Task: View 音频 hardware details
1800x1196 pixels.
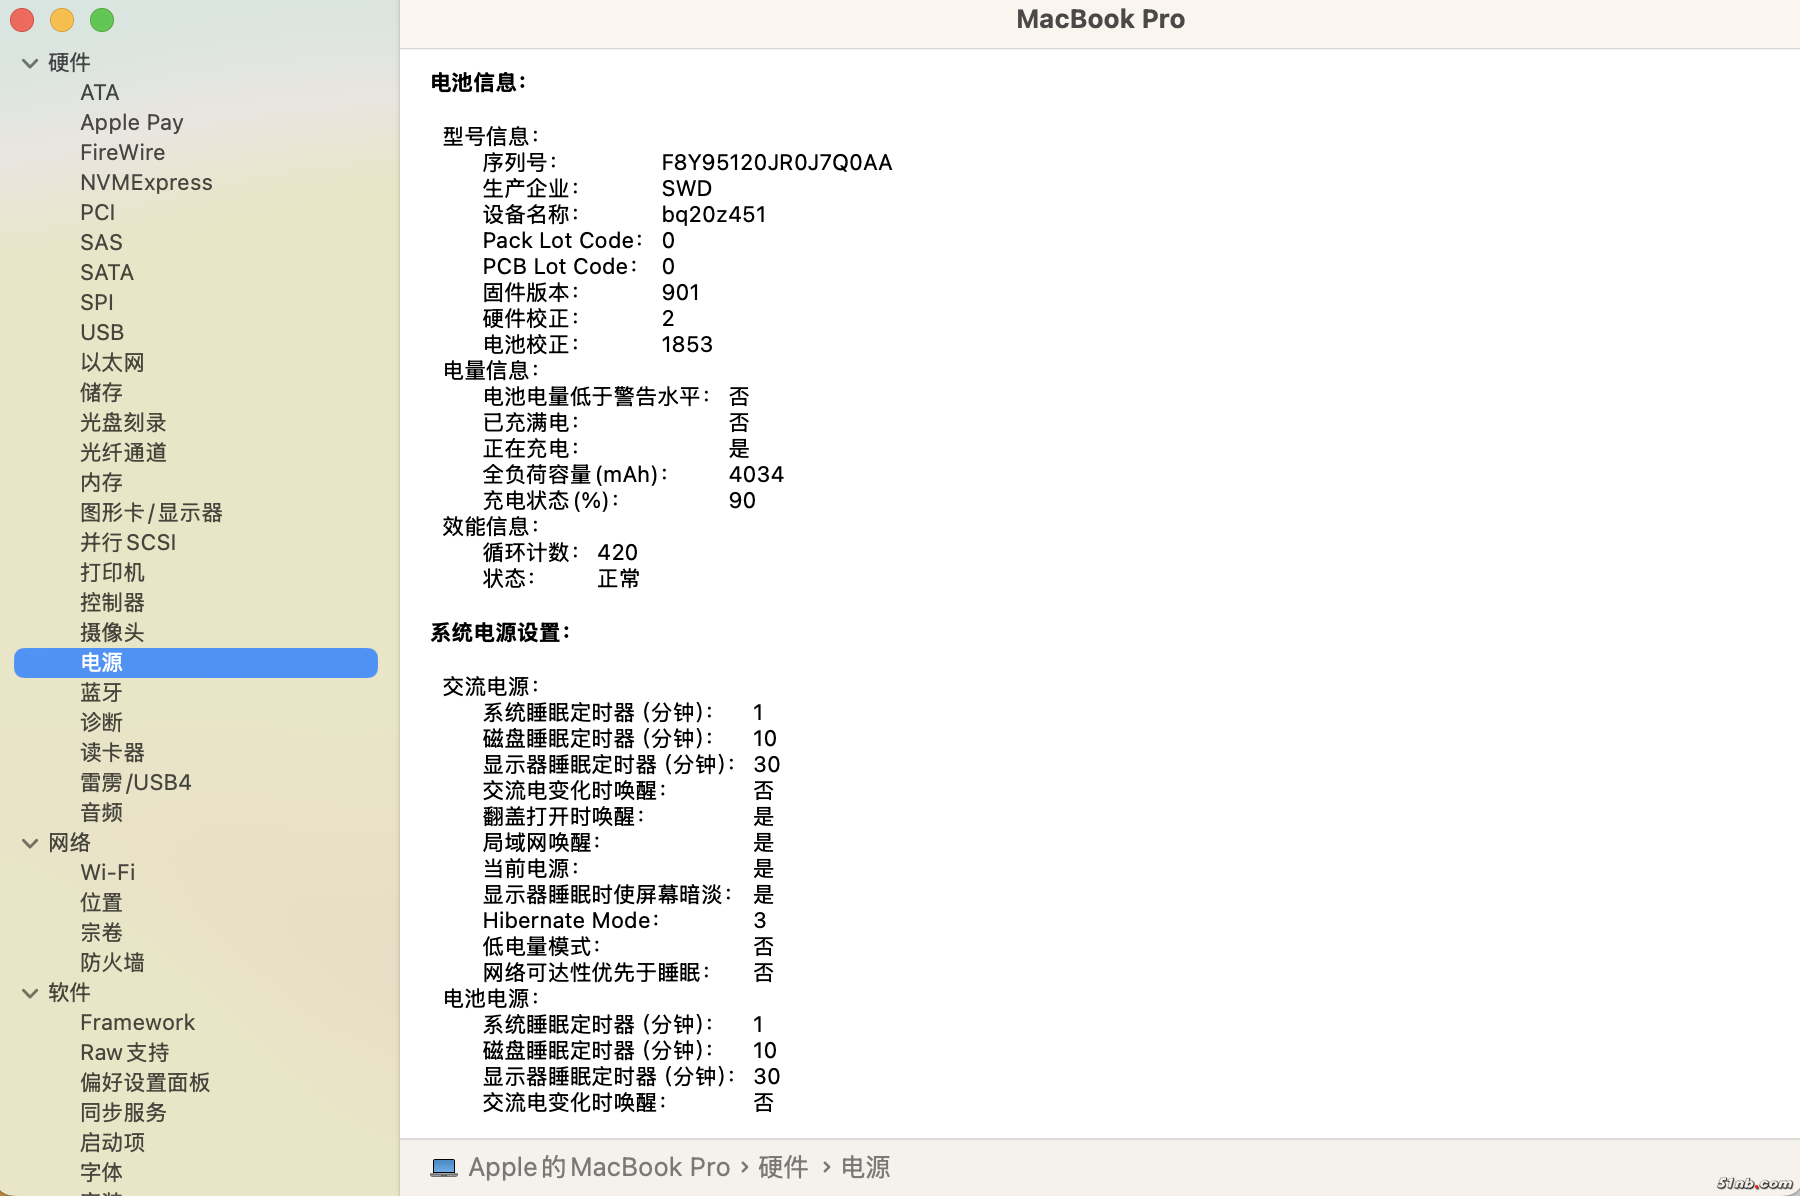Action: pyautogui.click(x=100, y=812)
